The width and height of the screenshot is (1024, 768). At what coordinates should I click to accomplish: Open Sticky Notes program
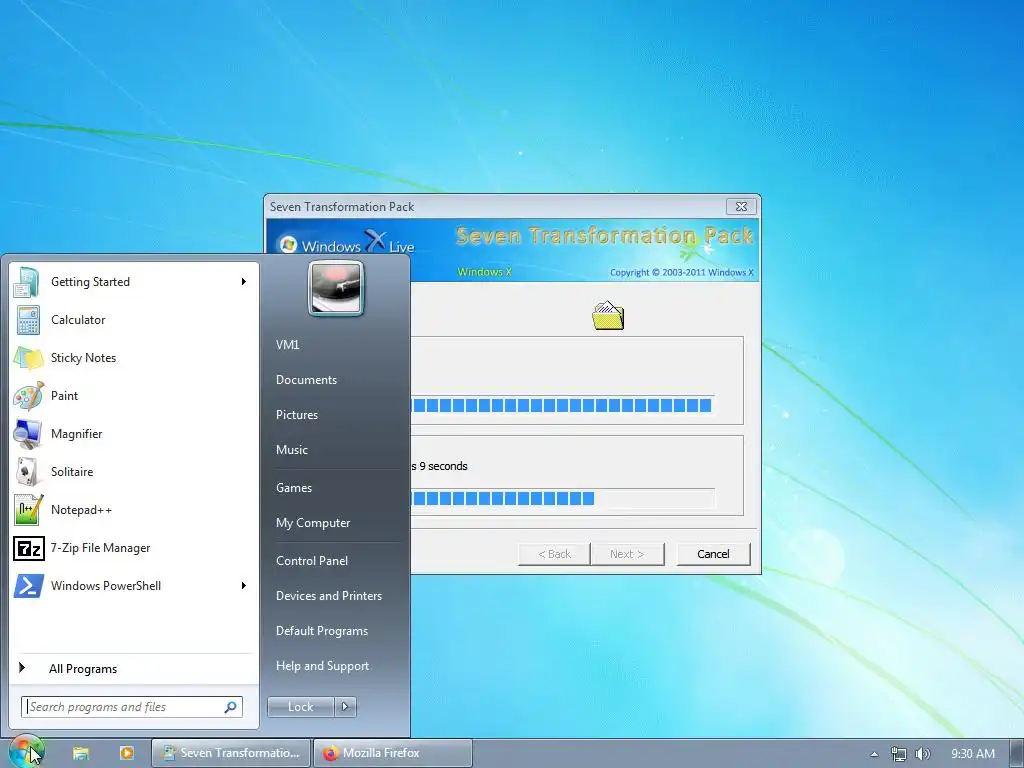coord(133,357)
